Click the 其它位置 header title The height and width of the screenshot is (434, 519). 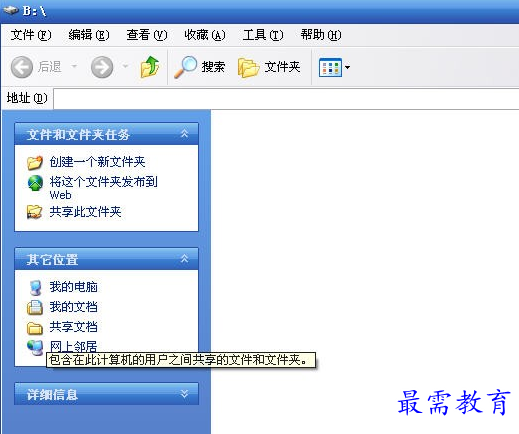(52, 259)
